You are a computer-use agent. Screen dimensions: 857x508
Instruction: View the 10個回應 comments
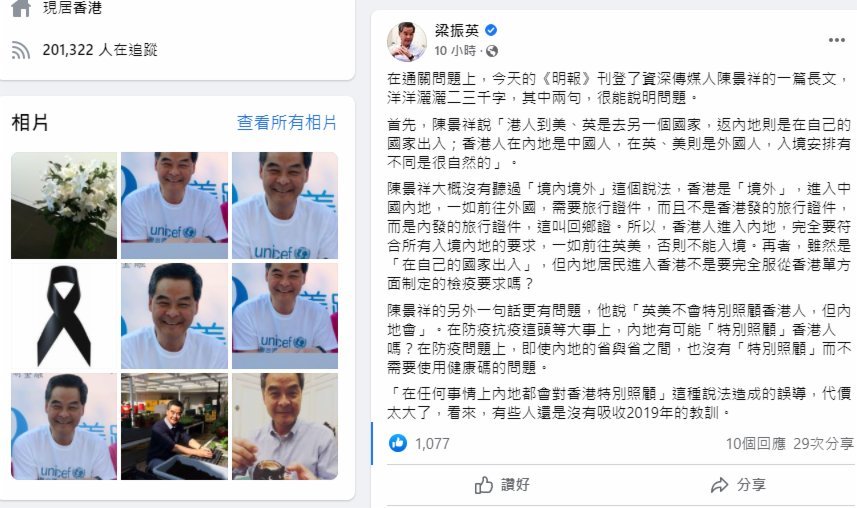[x=755, y=443]
